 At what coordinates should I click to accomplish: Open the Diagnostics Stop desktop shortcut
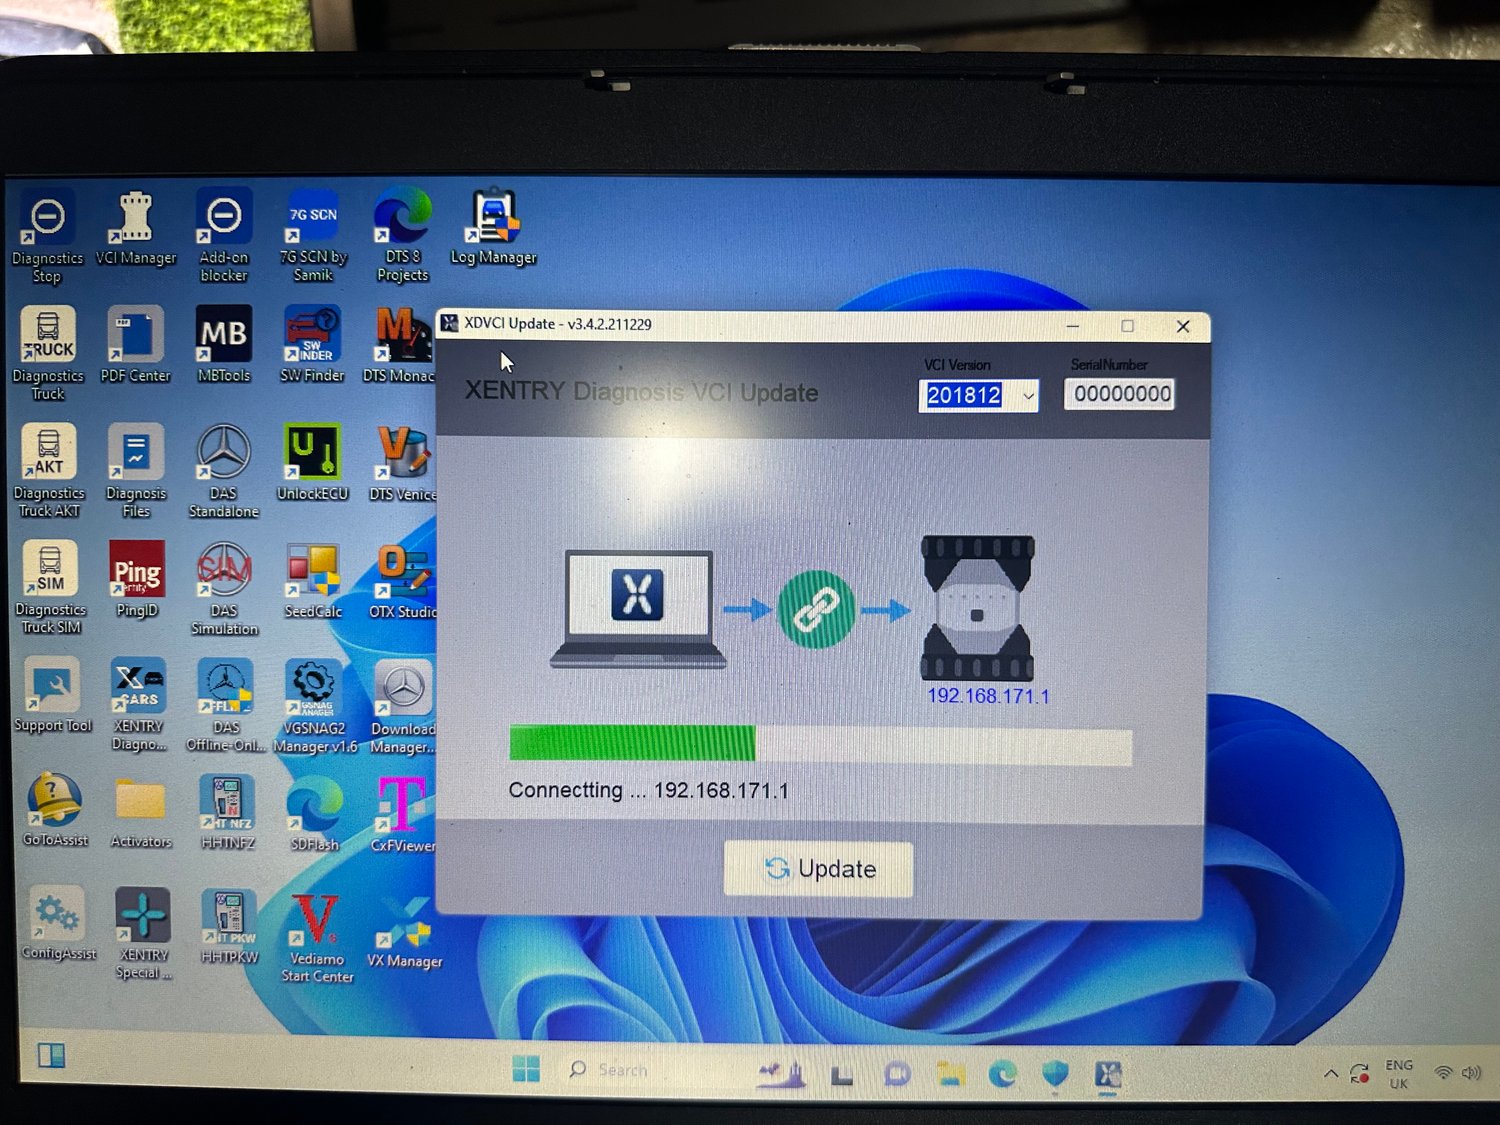pyautogui.click(x=47, y=236)
